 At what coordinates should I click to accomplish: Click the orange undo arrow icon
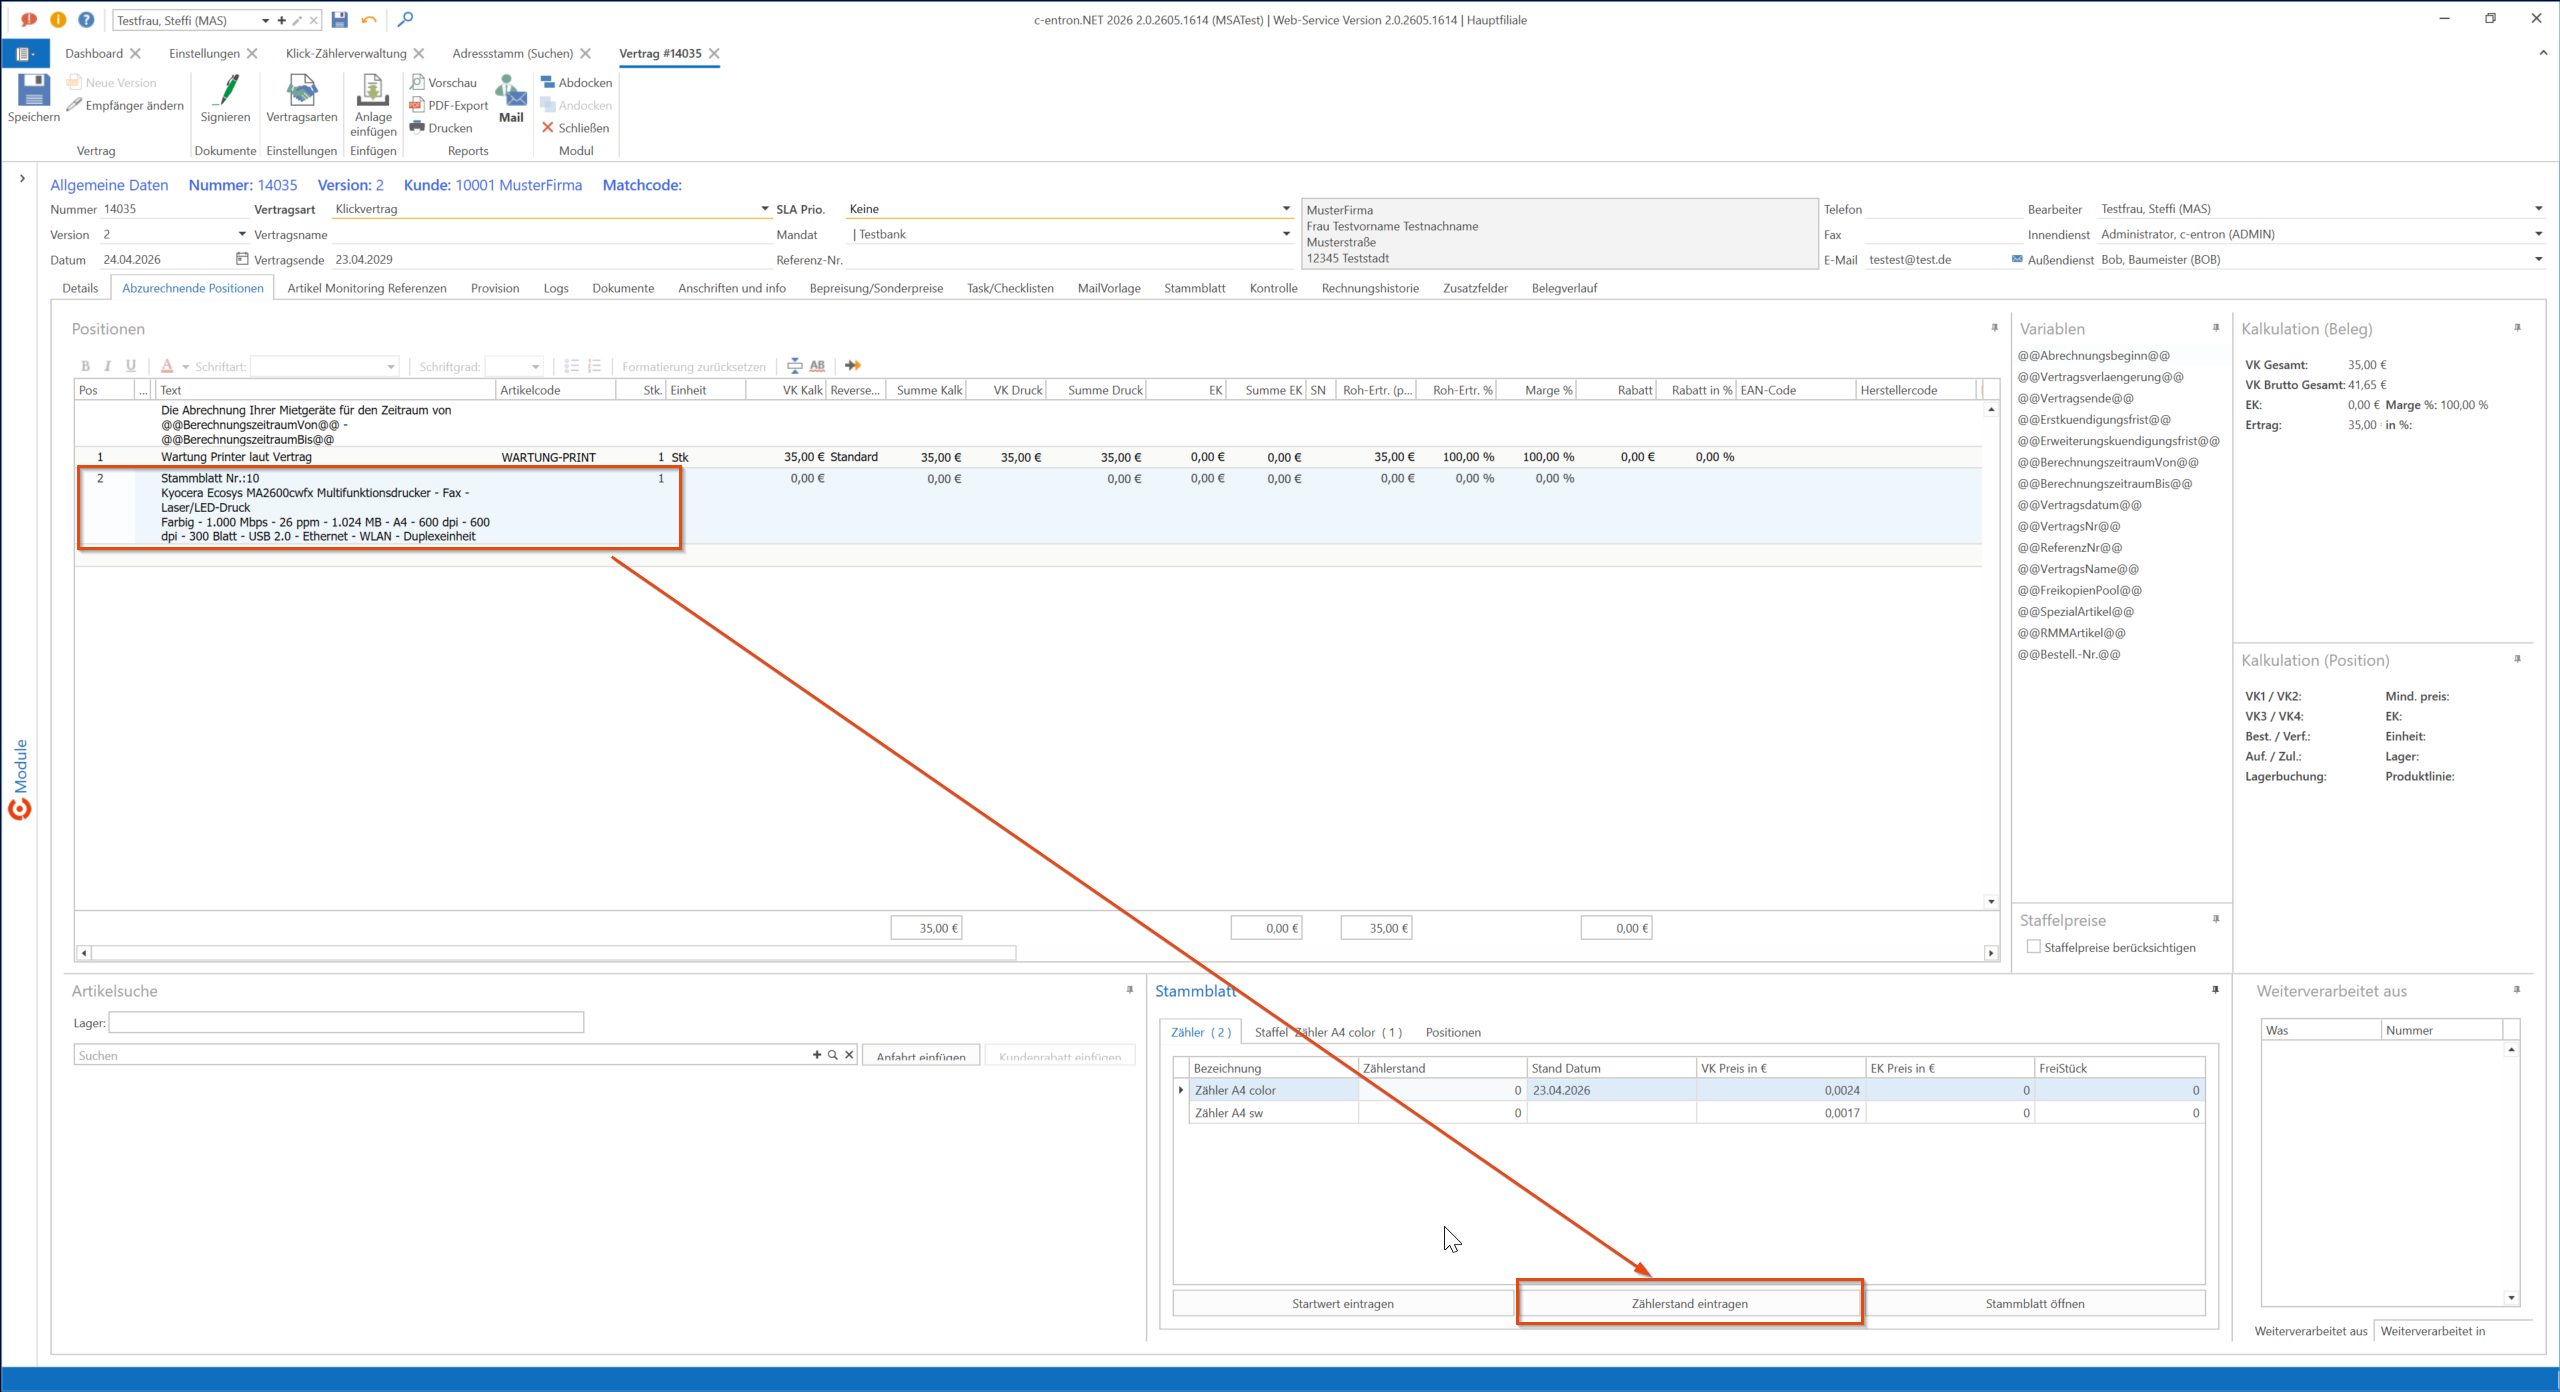click(x=369, y=19)
